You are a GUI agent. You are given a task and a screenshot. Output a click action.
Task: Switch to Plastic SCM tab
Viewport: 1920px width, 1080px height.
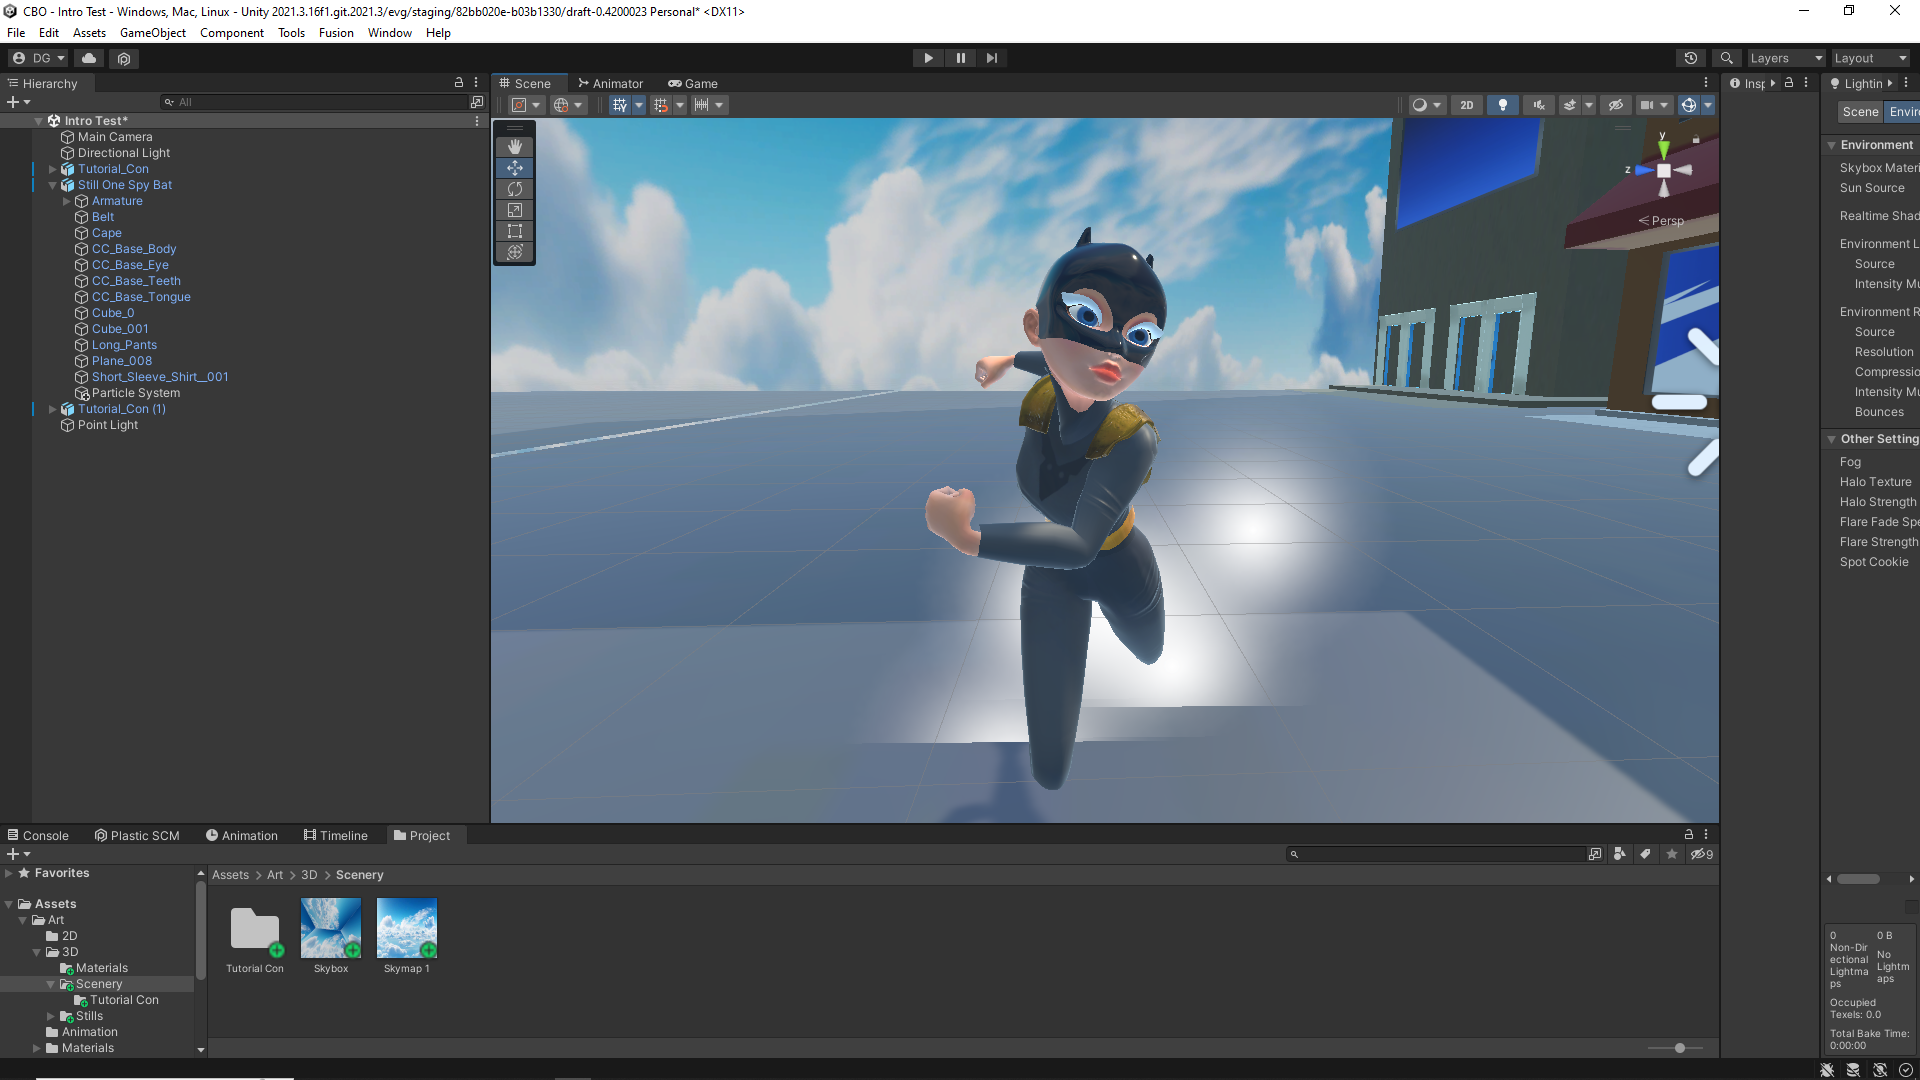137,835
